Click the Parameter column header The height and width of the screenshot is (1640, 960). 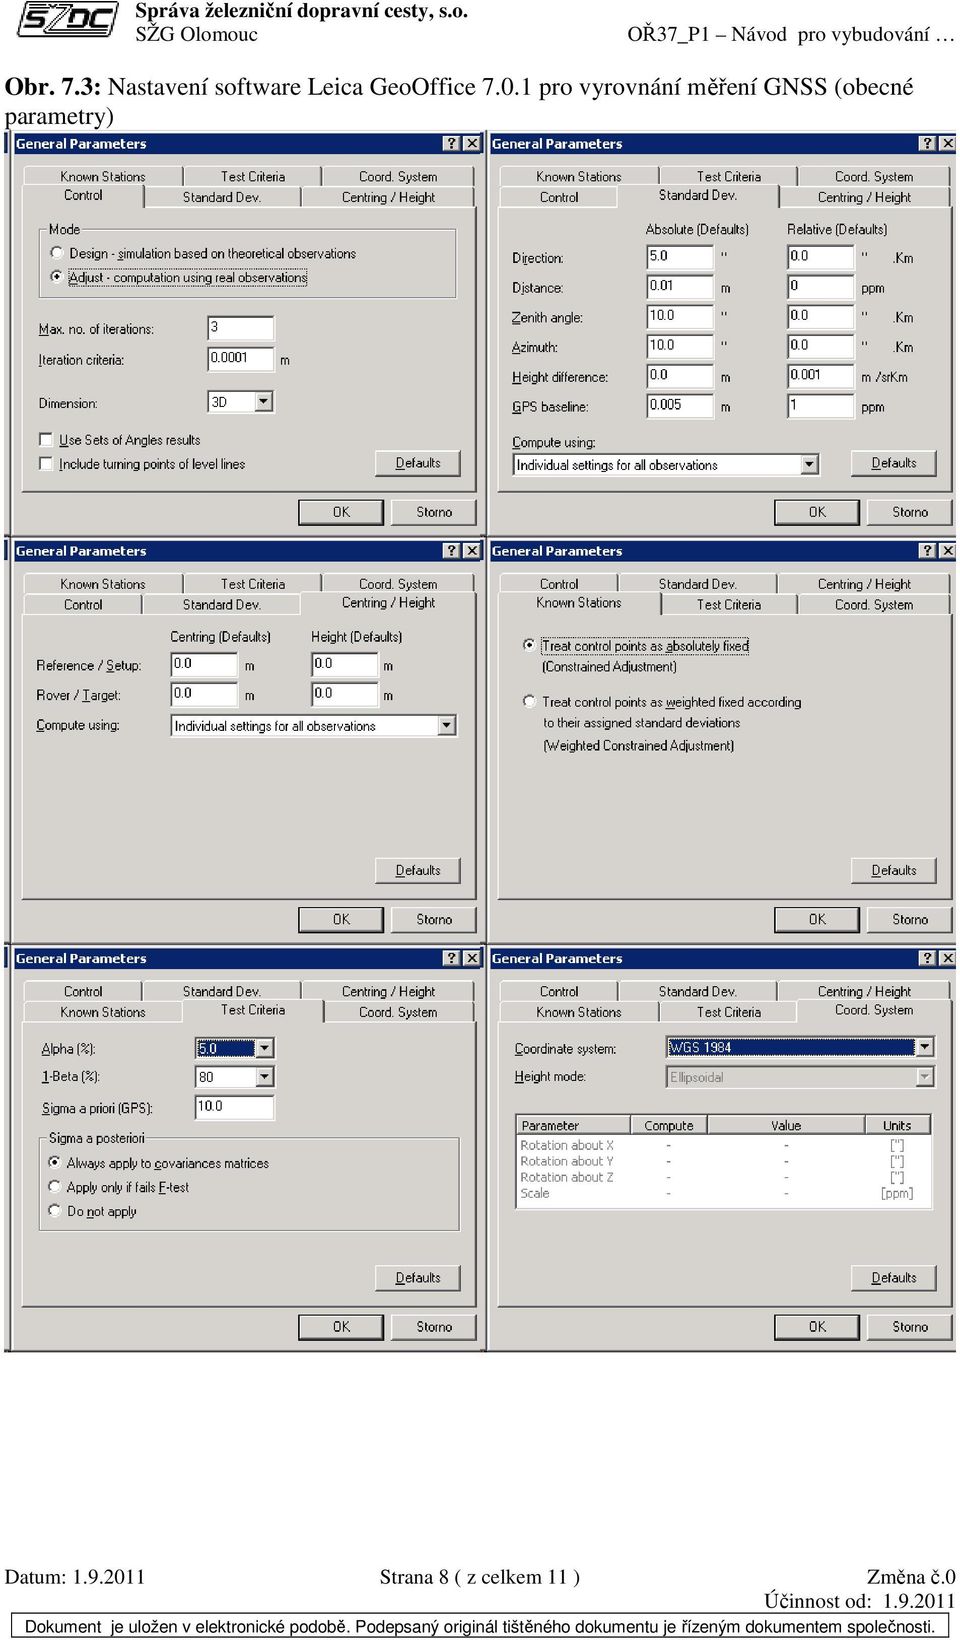tap(573, 1125)
